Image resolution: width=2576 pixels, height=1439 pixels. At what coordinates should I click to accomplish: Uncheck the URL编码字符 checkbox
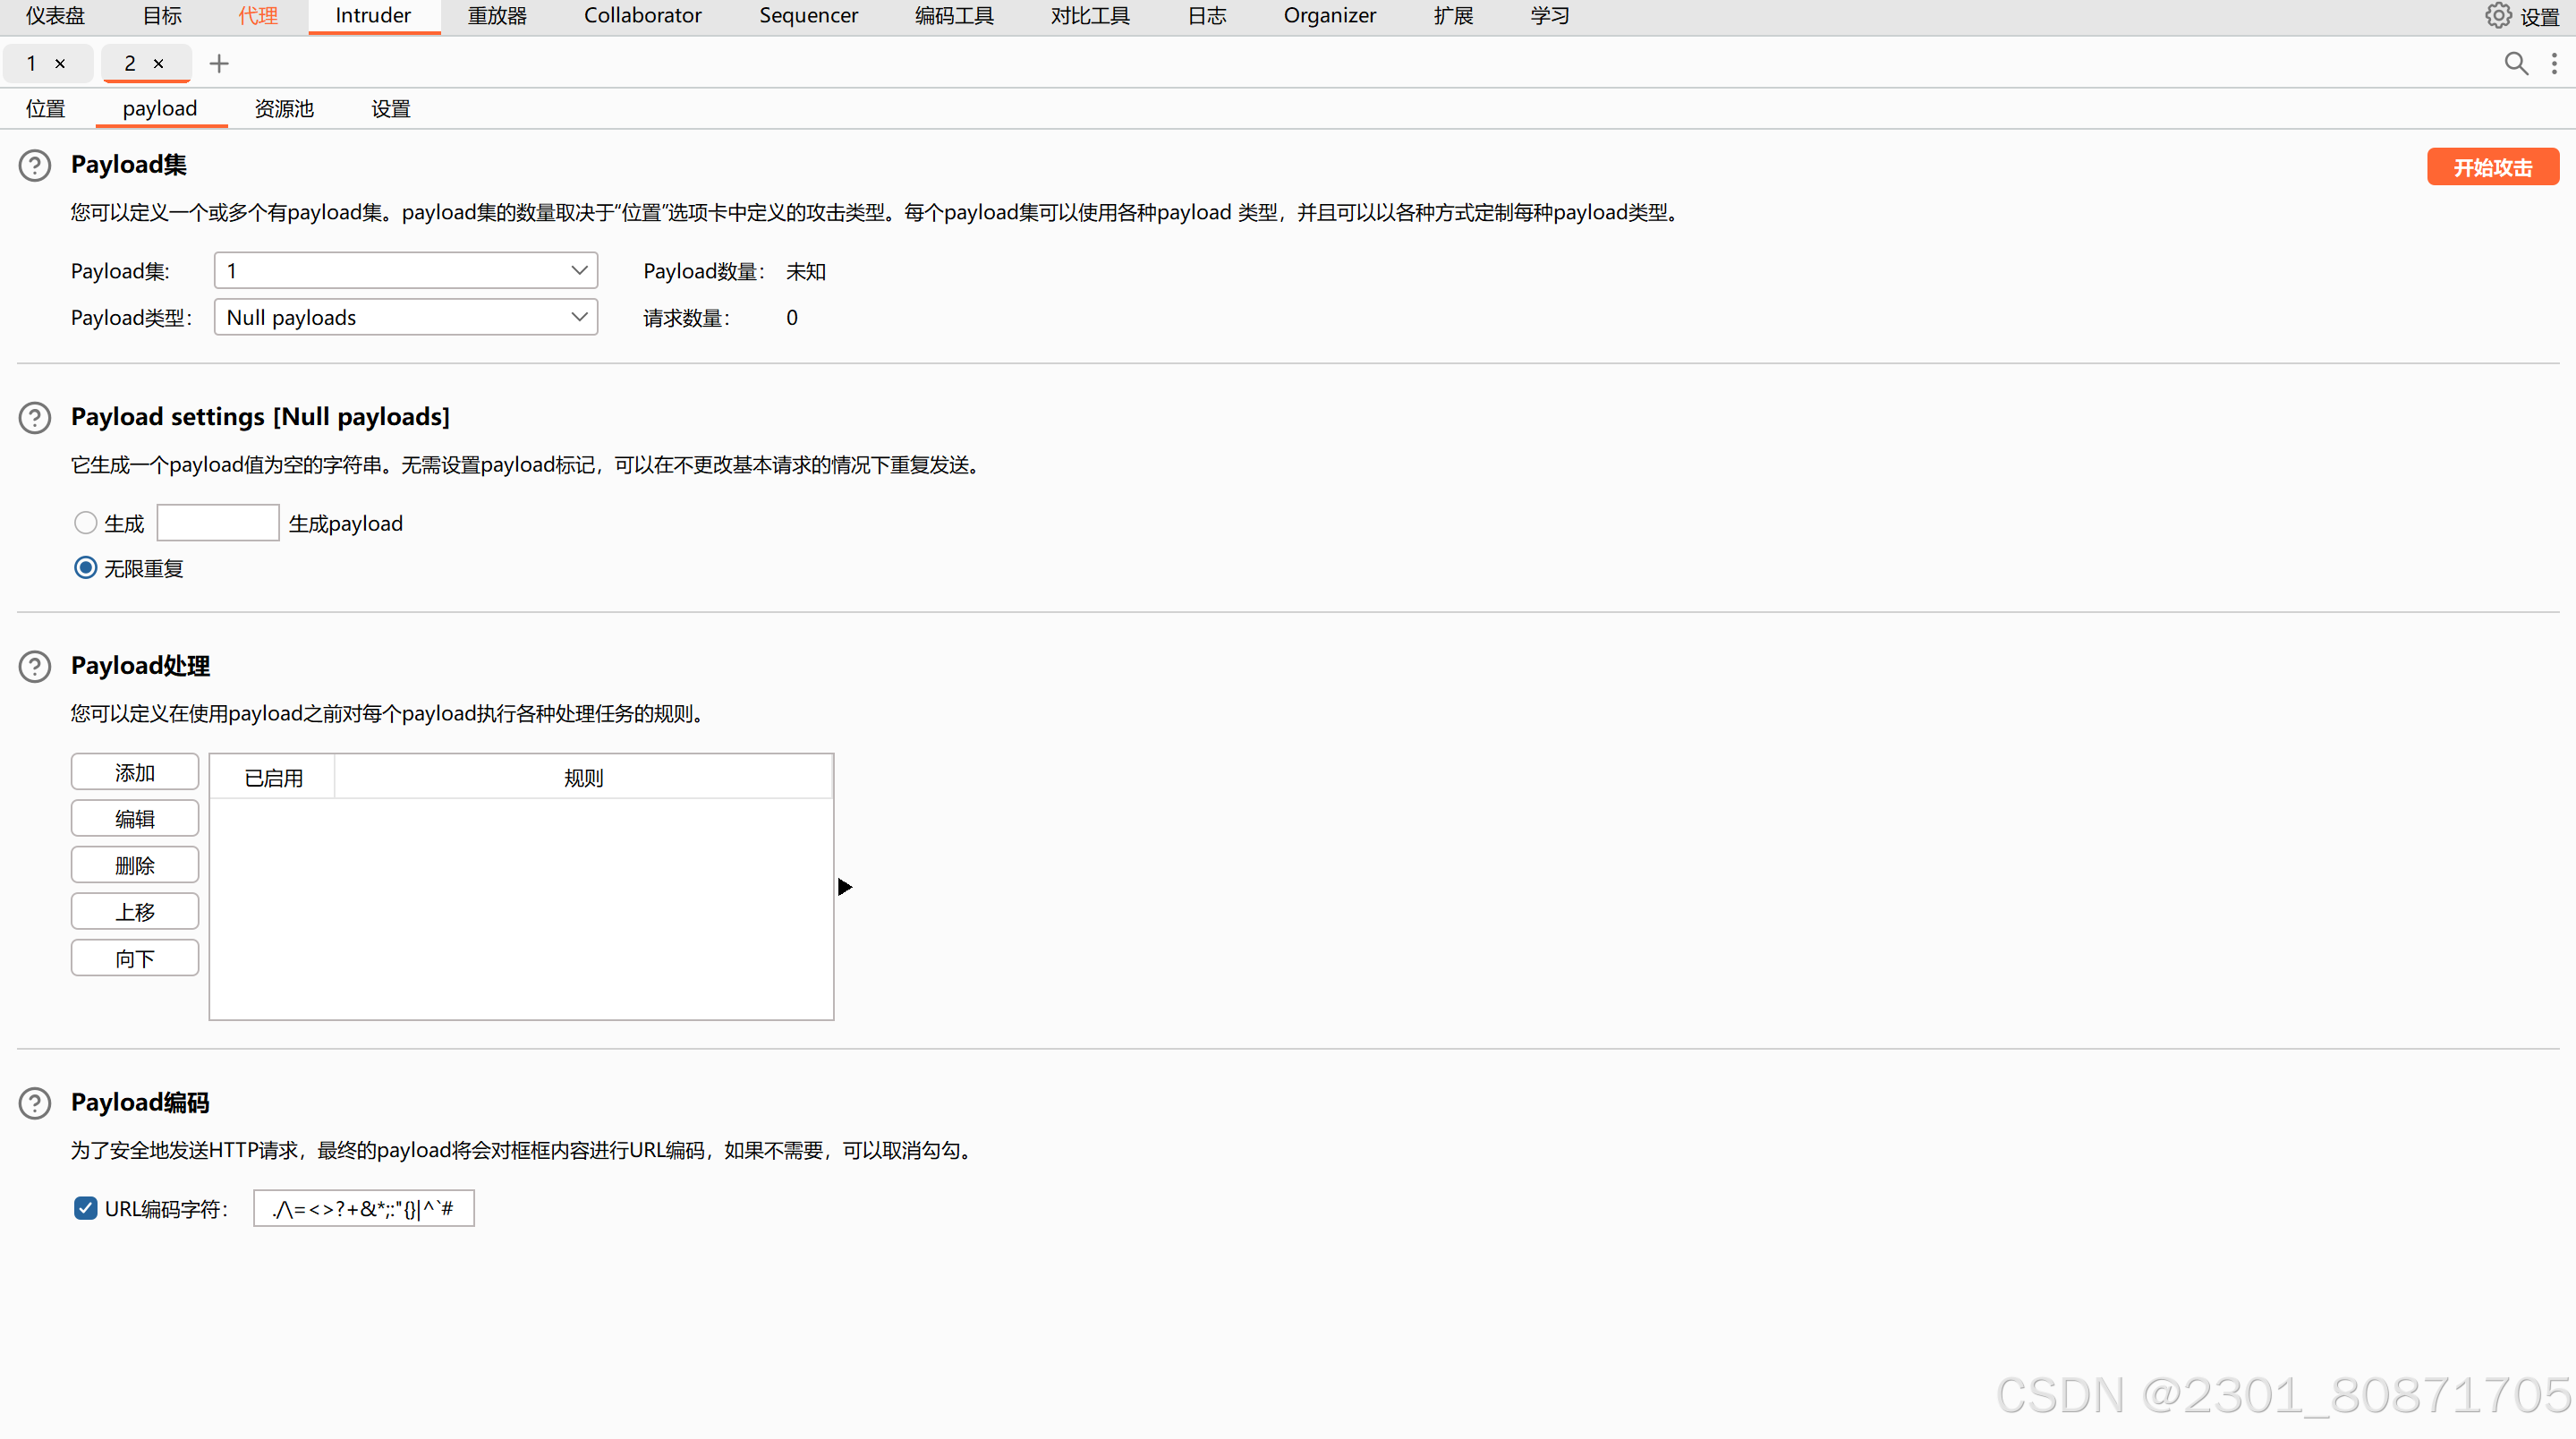(86, 1208)
